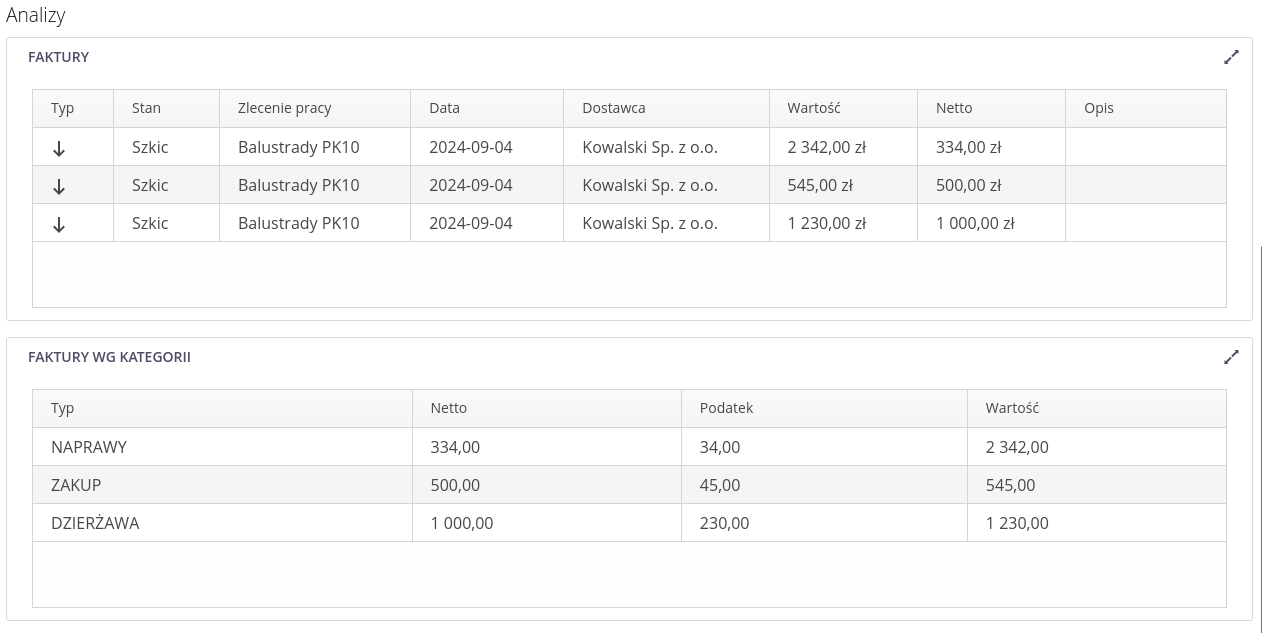Click the 334,00 zł Netto invoice cell
The image size is (1262, 633).
point(968,147)
